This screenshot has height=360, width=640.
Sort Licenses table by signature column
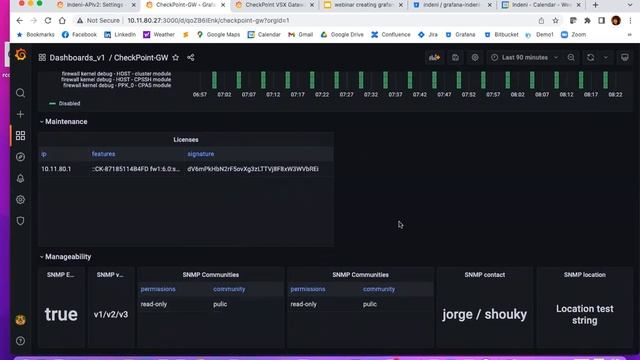[200, 154]
